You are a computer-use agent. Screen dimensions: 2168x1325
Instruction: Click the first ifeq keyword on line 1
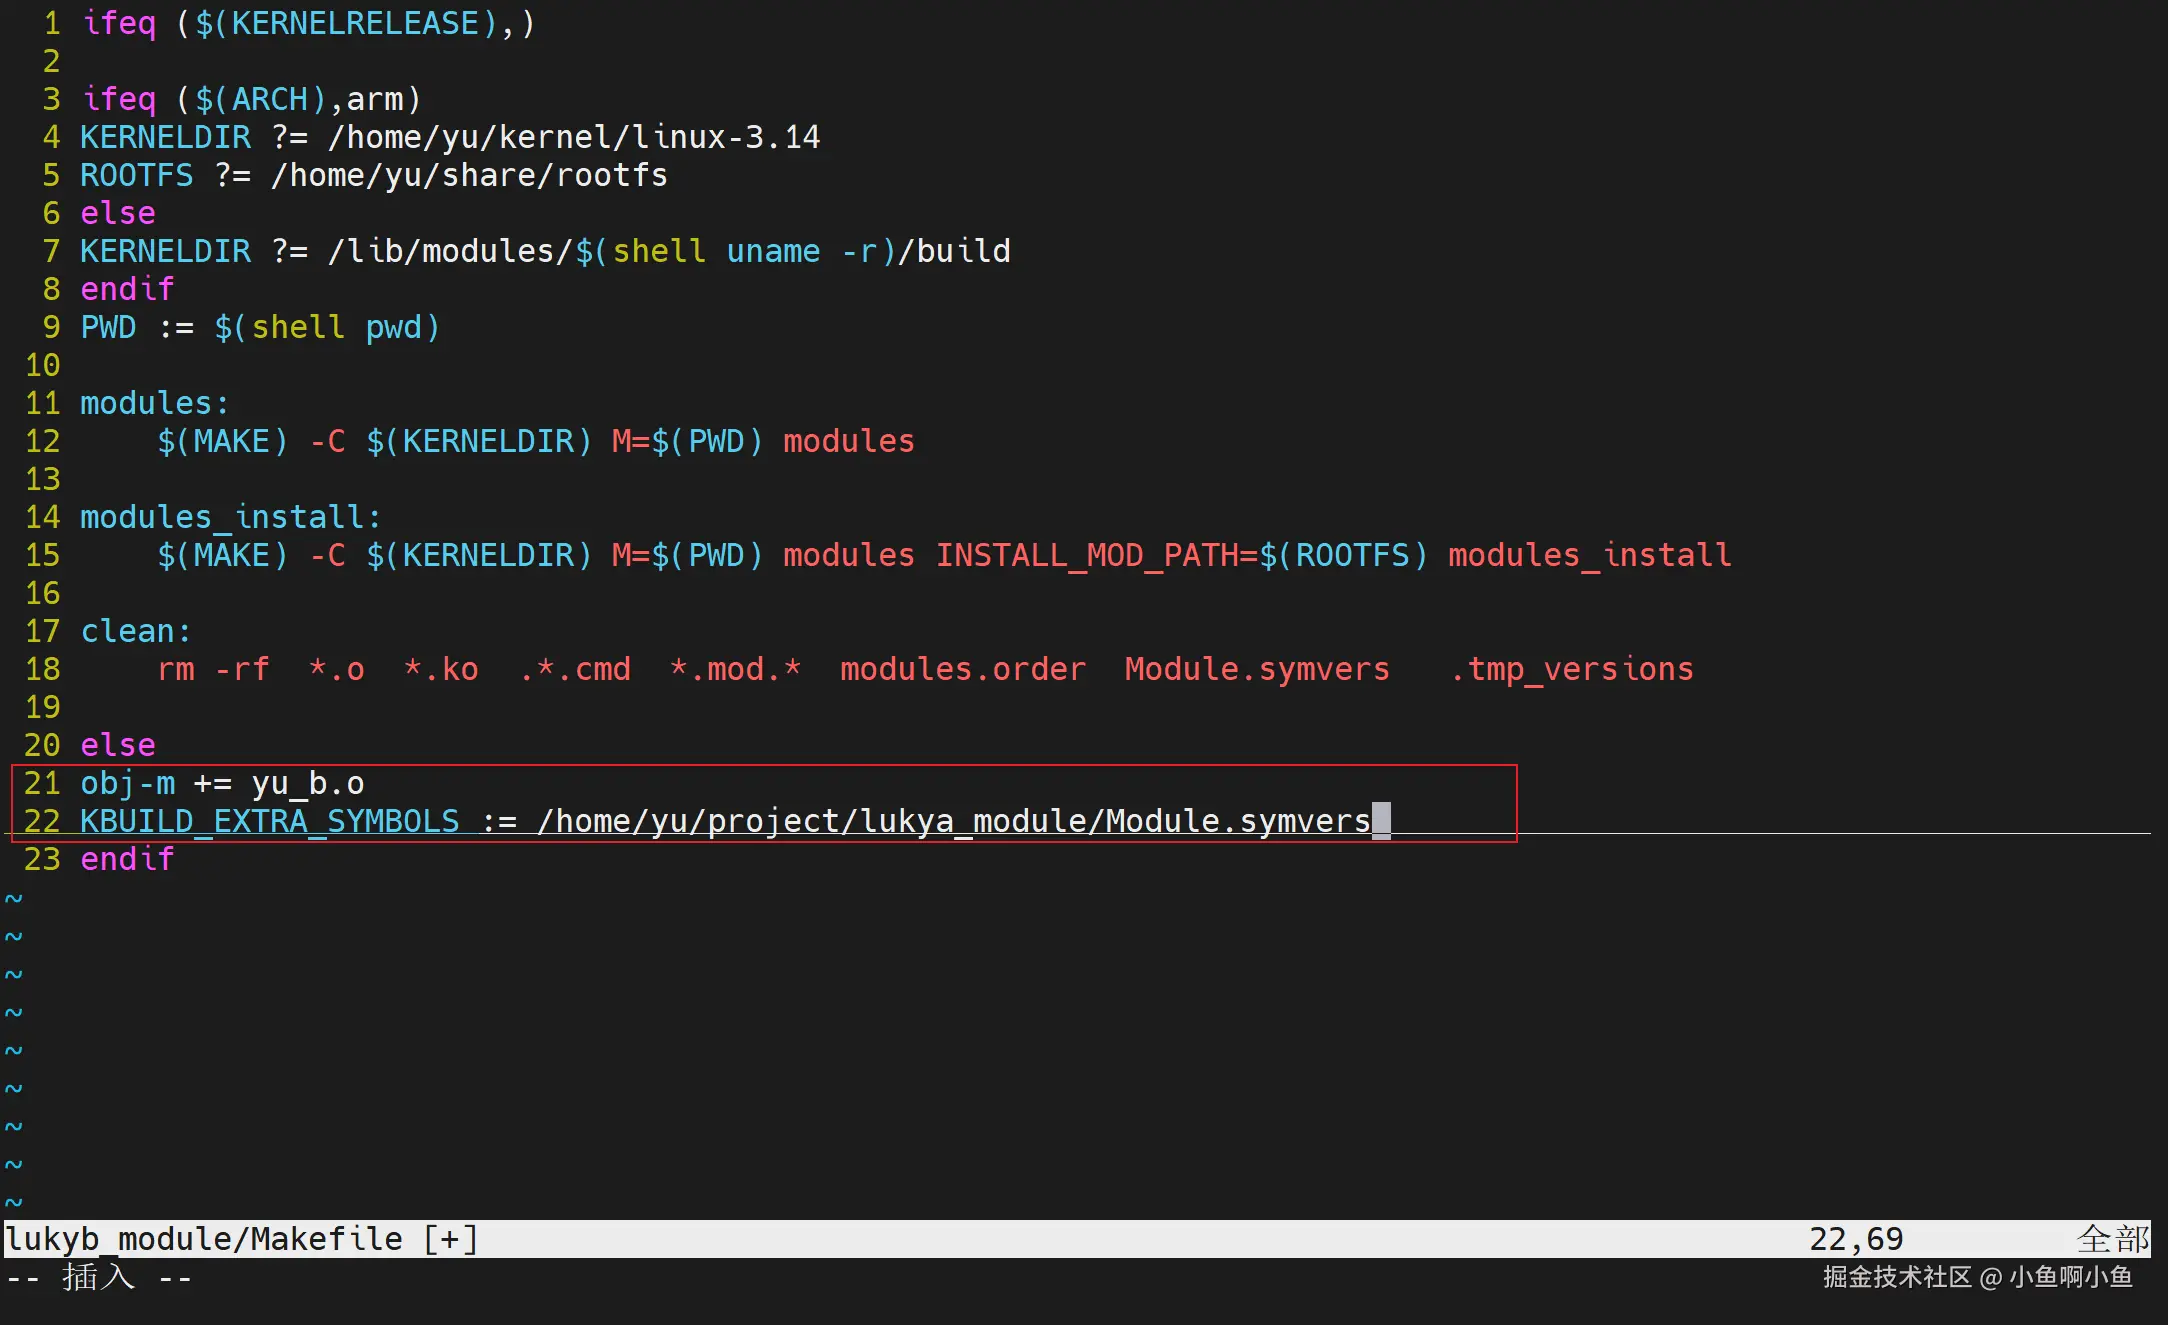(119, 23)
